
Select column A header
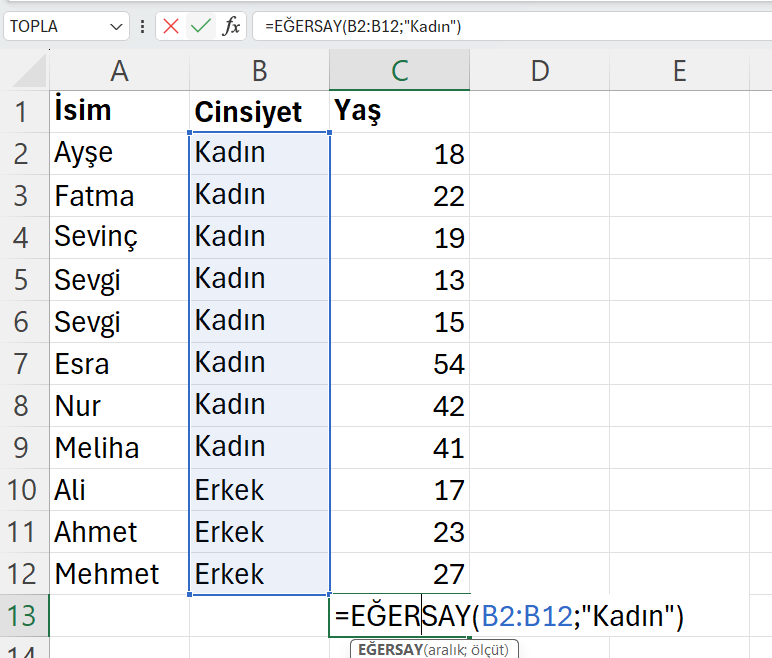(x=119, y=70)
